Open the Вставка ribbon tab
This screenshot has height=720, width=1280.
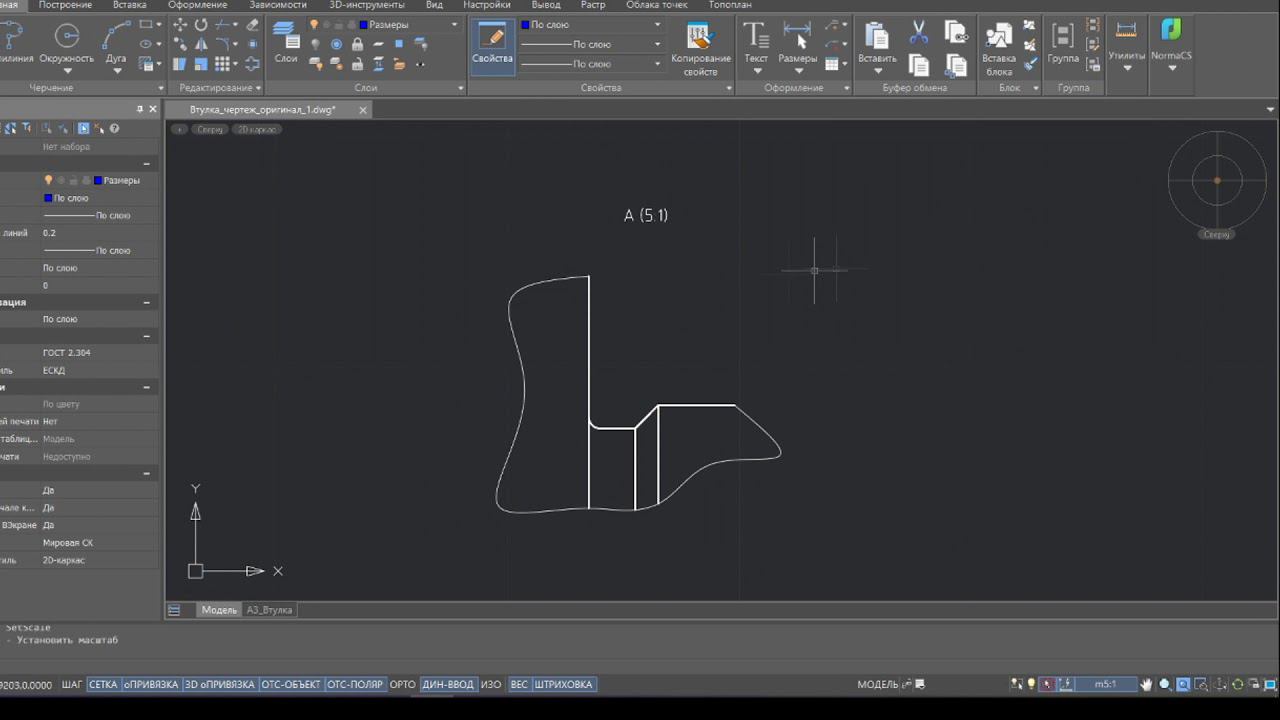coord(130,5)
